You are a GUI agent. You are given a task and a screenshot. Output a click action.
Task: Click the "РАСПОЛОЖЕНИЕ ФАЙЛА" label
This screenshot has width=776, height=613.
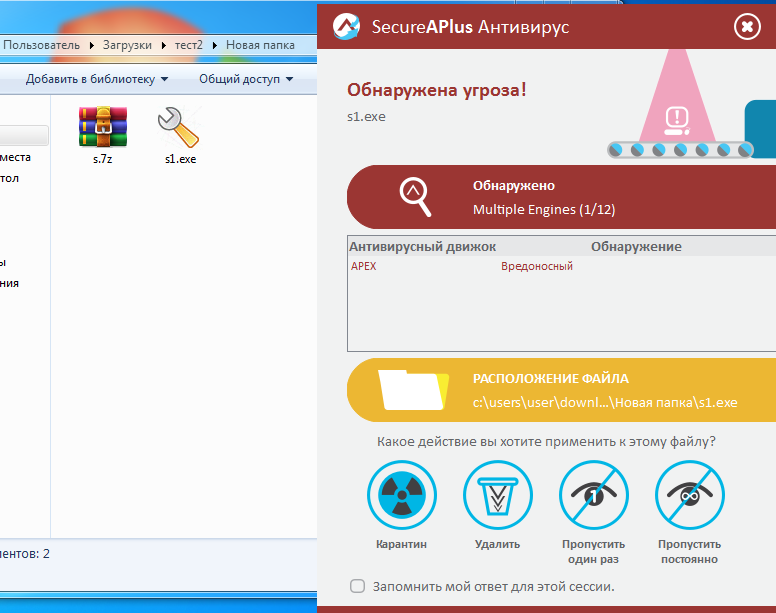pyautogui.click(x=550, y=378)
